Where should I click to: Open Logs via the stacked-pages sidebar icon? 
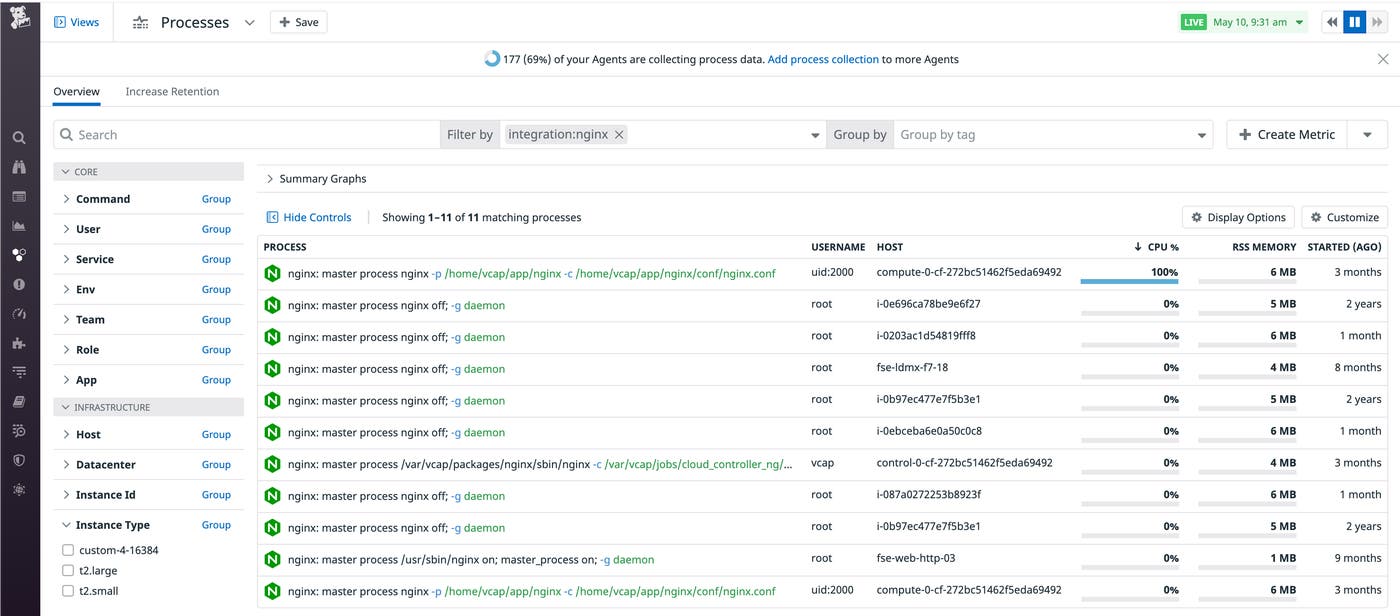click(x=20, y=400)
